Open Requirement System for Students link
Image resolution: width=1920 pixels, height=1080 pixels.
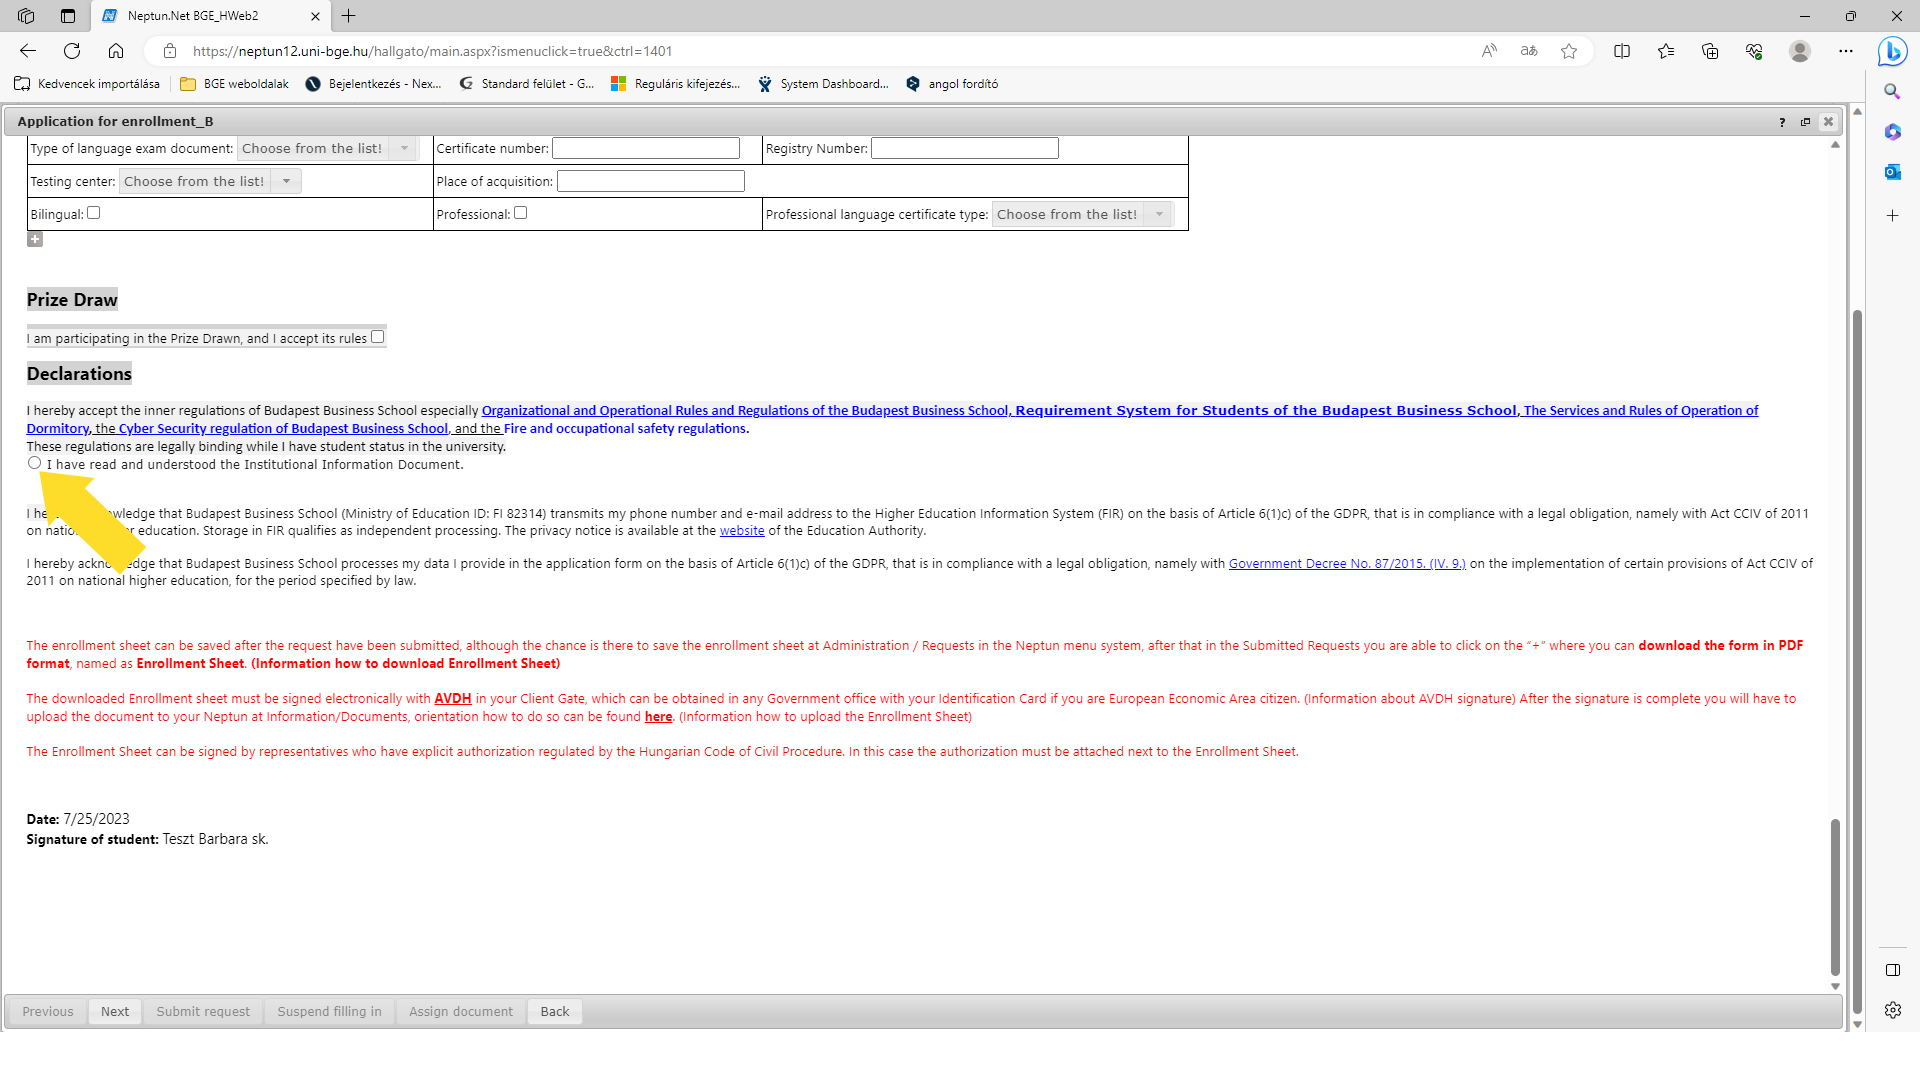tap(1266, 410)
